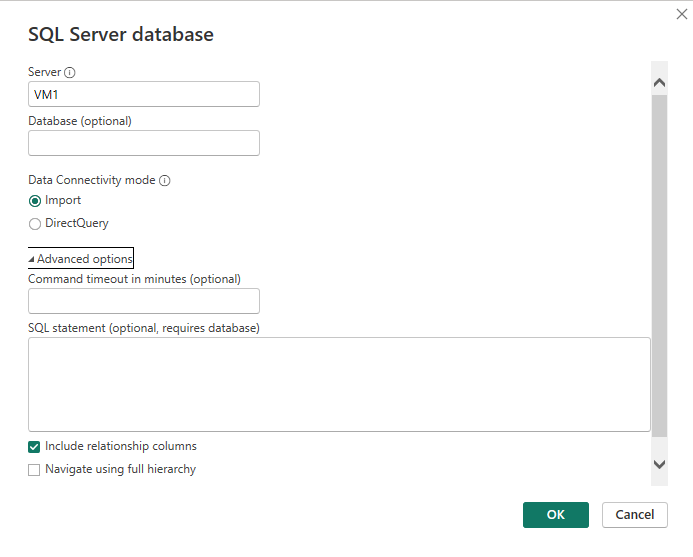Screen dimensions: 693x557
Task: Click the vertical scrollbar thumb
Action: tap(659, 266)
